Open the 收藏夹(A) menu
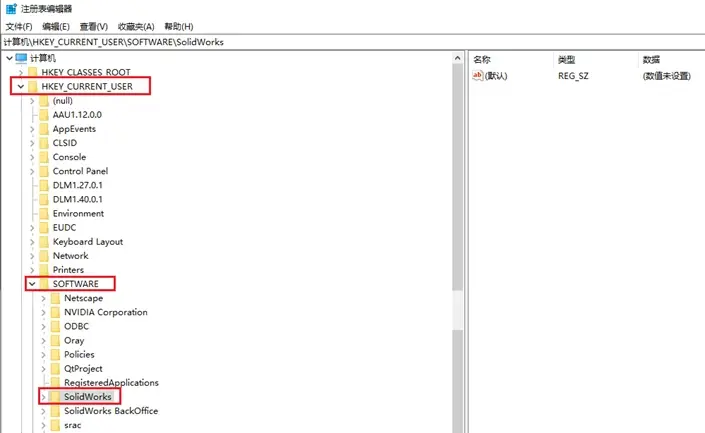The image size is (705, 433). click(x=136, y=27)
